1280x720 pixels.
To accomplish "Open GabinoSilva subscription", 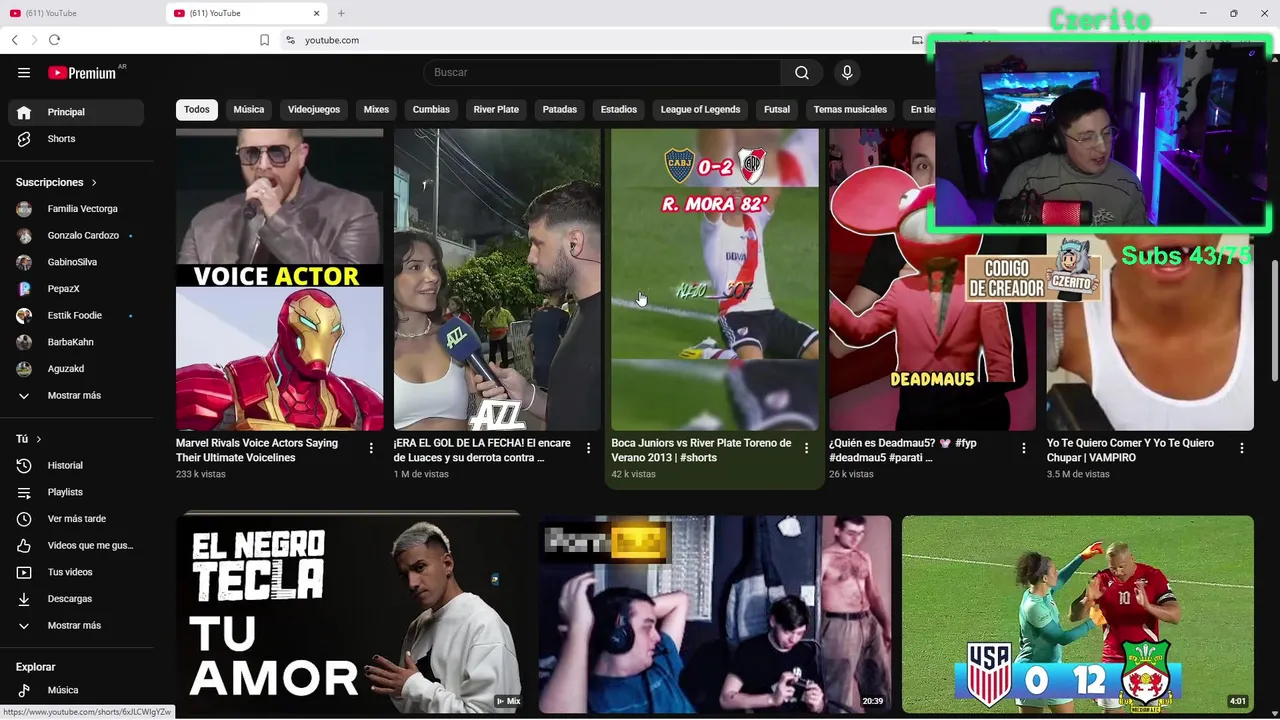I will pos(76,262).
